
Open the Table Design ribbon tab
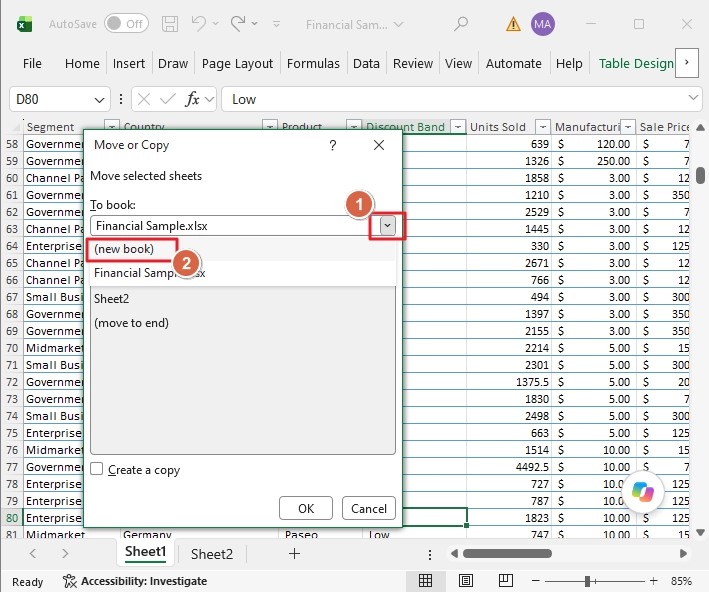coord(636,63)
